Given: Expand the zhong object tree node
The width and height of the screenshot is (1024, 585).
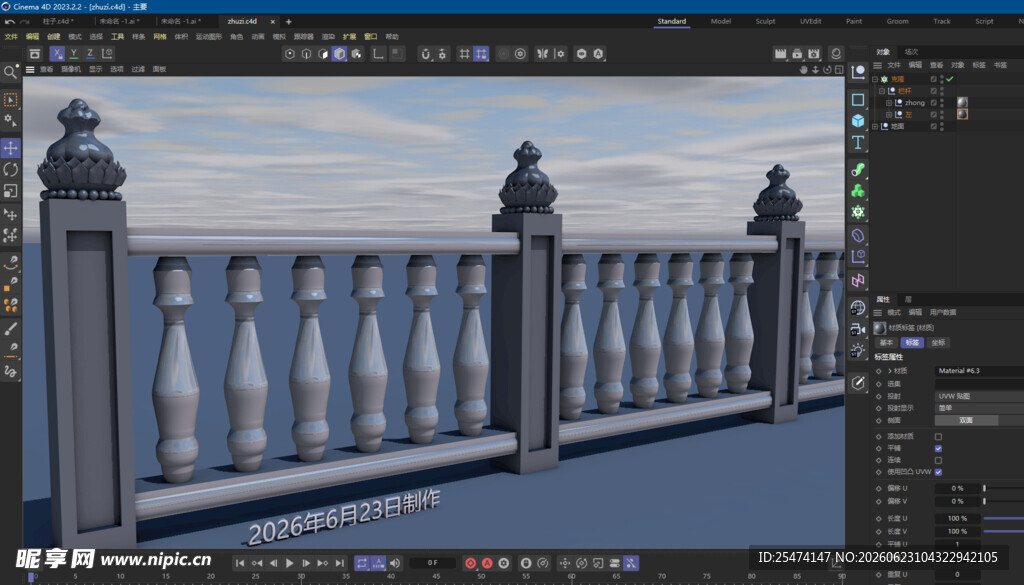Looking at the screenshot, I should click(889, 103).
